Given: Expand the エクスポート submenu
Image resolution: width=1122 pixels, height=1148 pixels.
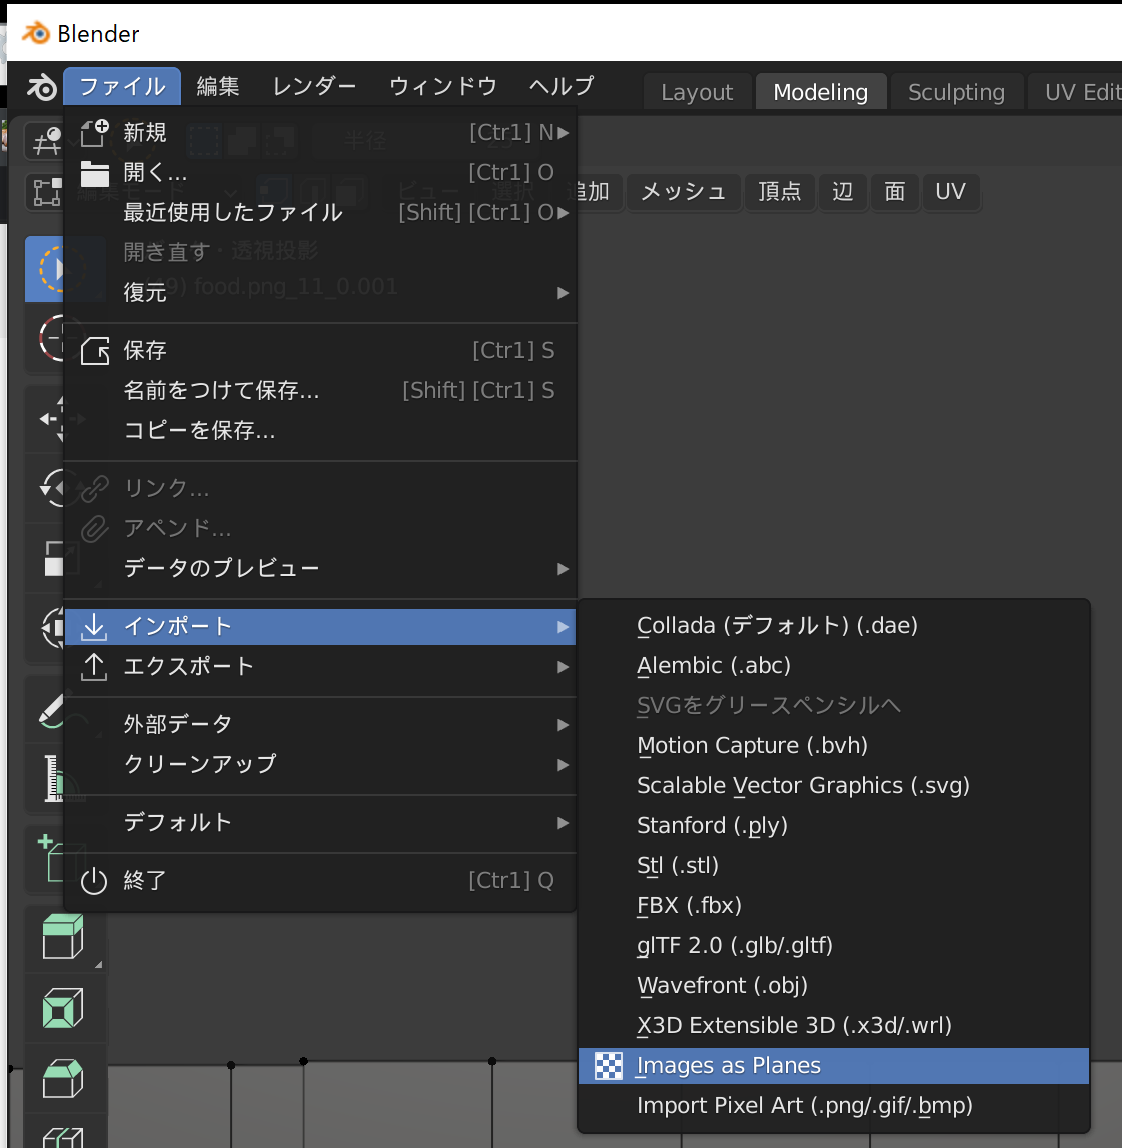Looking at the screenshot, I should [x=321, y=667].
